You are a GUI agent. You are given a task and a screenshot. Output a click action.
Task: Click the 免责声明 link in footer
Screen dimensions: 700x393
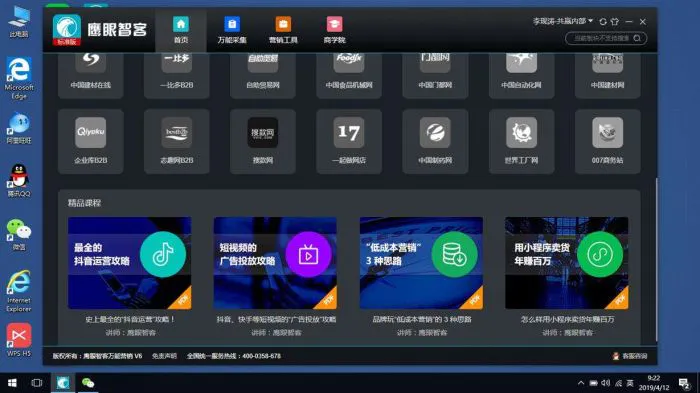point(164,356)
